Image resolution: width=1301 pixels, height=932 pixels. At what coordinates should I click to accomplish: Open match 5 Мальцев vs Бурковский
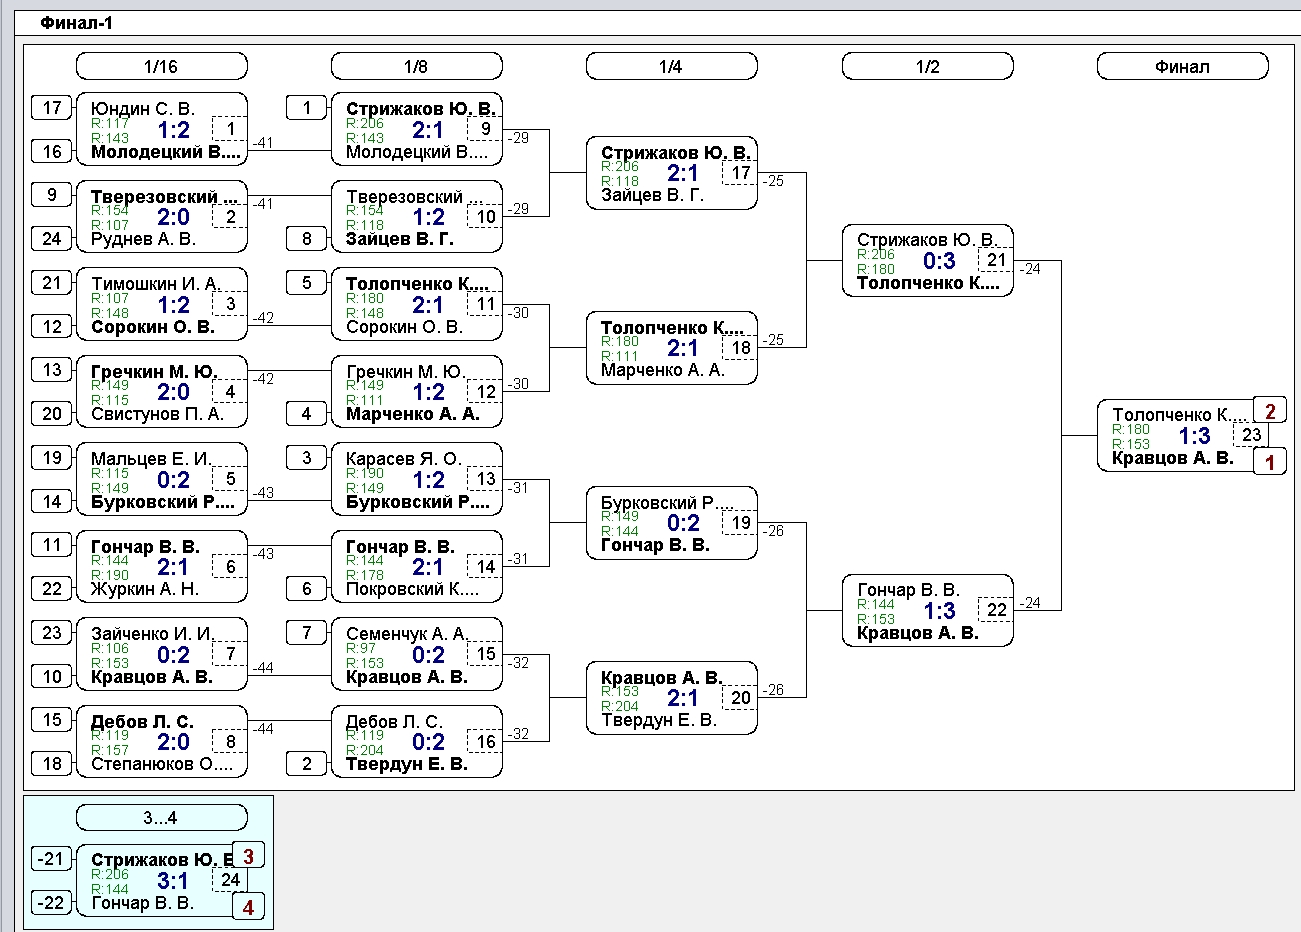(x=162, y=479)
